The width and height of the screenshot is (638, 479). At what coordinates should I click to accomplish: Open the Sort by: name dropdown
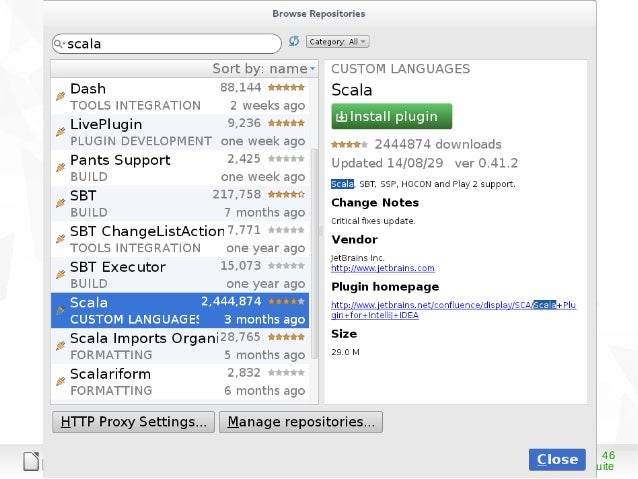tap(264, 68)
